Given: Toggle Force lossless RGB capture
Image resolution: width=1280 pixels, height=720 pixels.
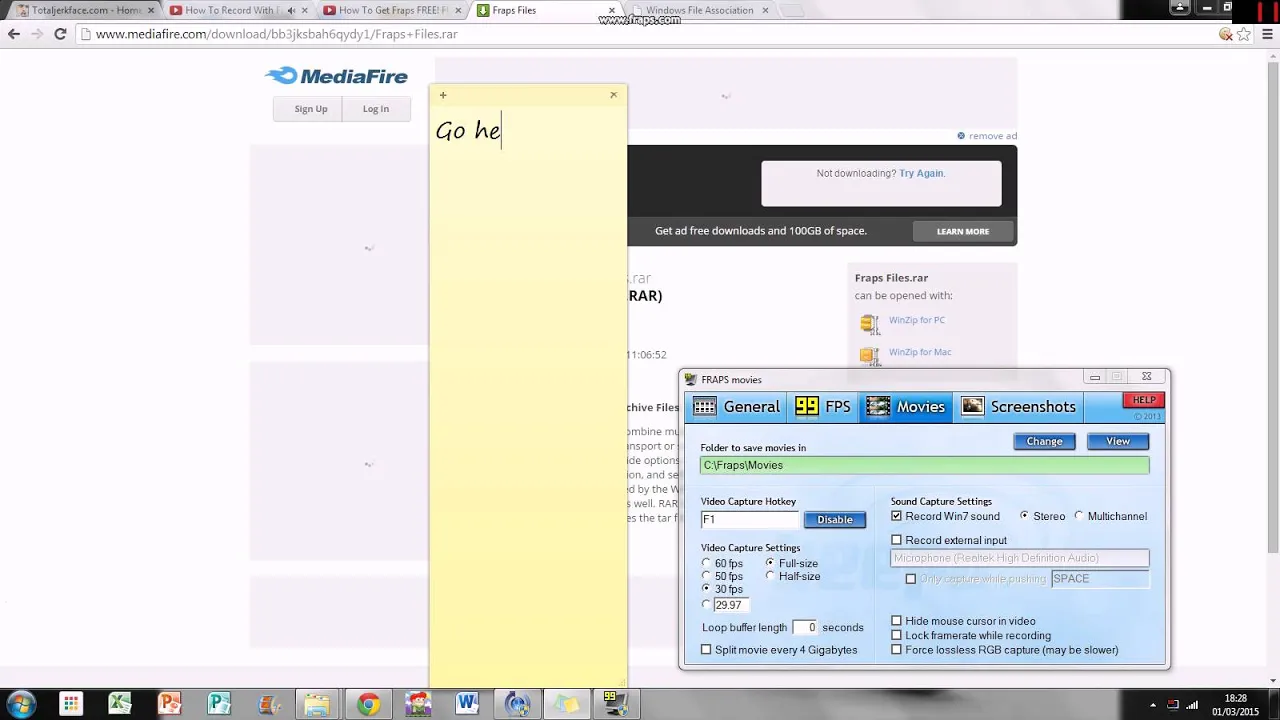Looking at the screenshot, I should pyautogui.click(x=897, y=650).
